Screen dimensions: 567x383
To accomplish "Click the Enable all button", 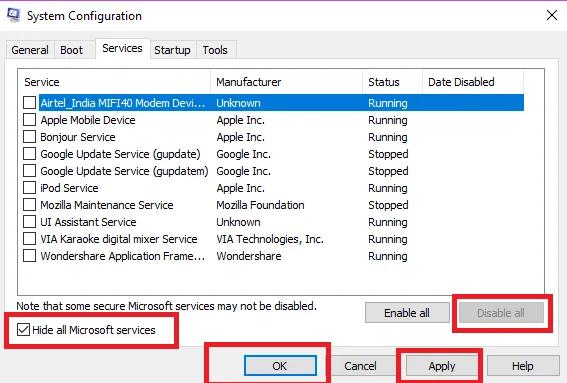I will [407, 313].
